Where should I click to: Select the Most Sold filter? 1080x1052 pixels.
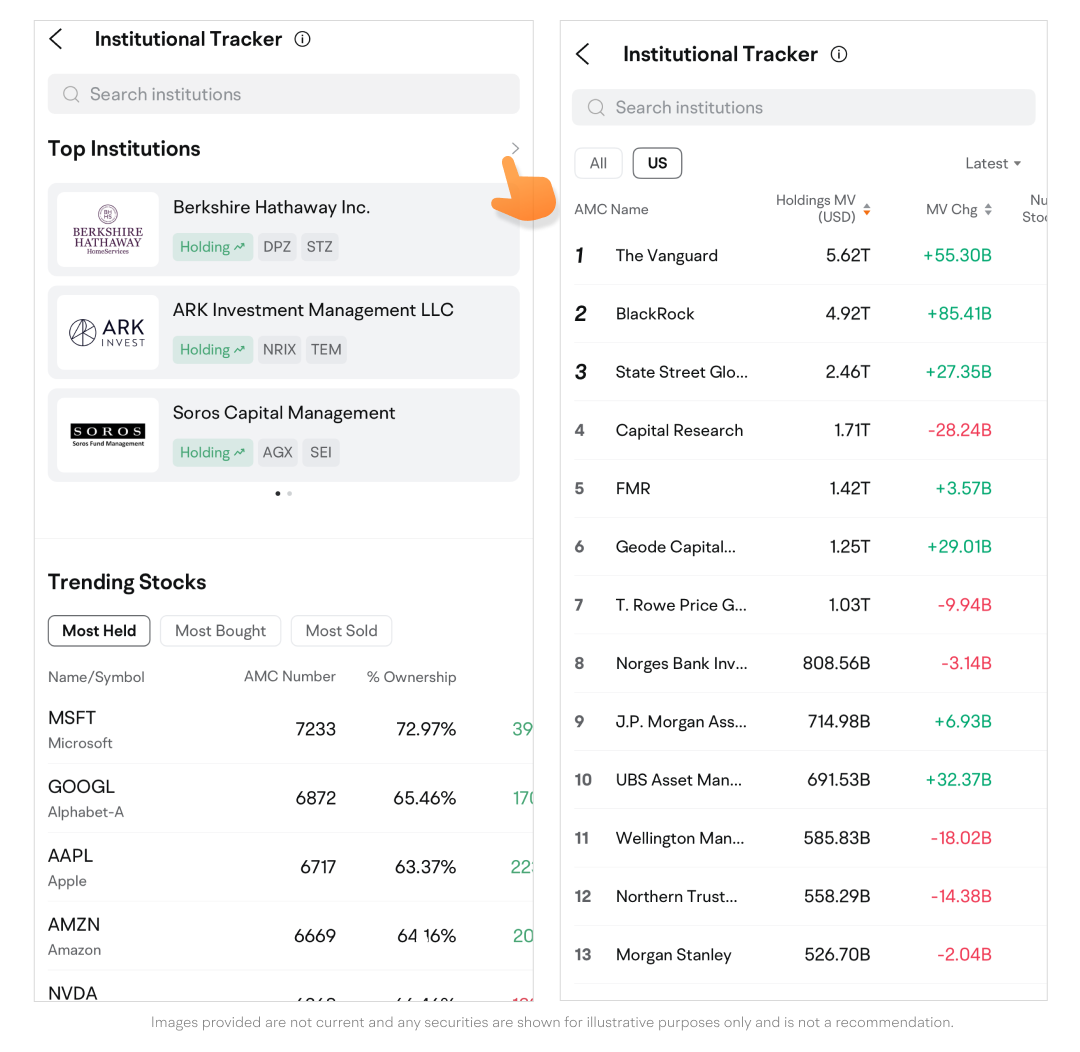click(x=341, y=631)
